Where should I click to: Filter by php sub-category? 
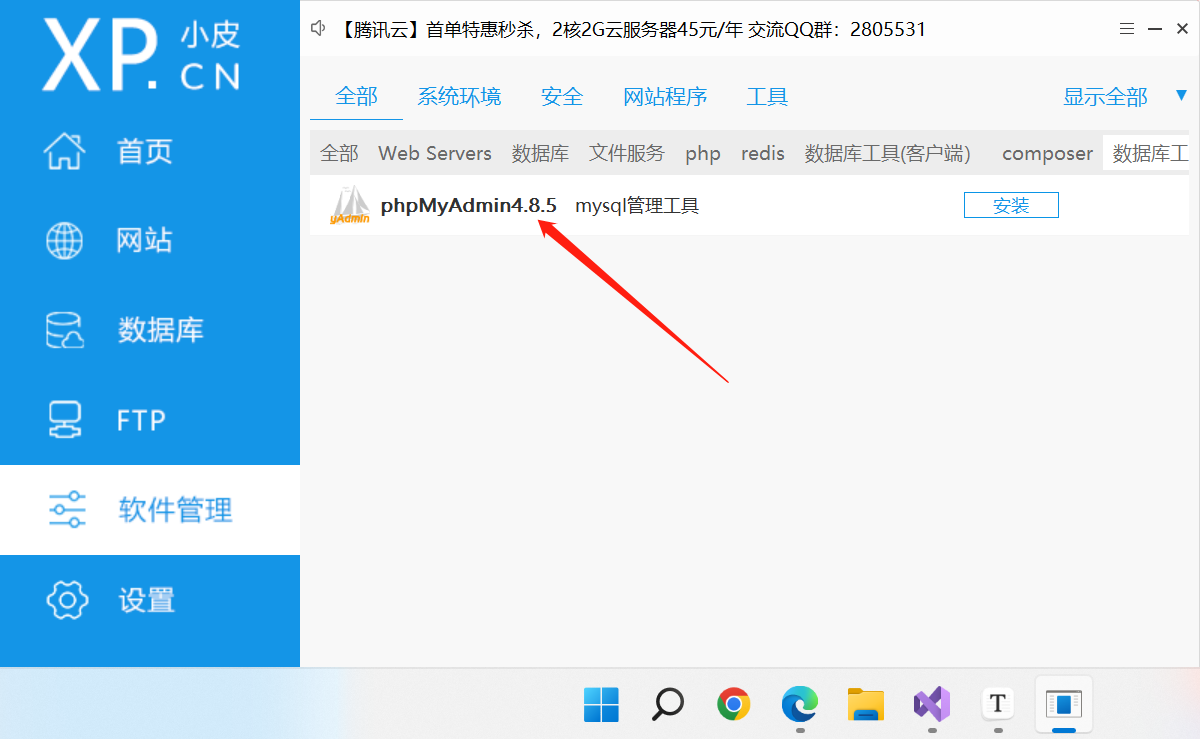click(x=703, y=153)
